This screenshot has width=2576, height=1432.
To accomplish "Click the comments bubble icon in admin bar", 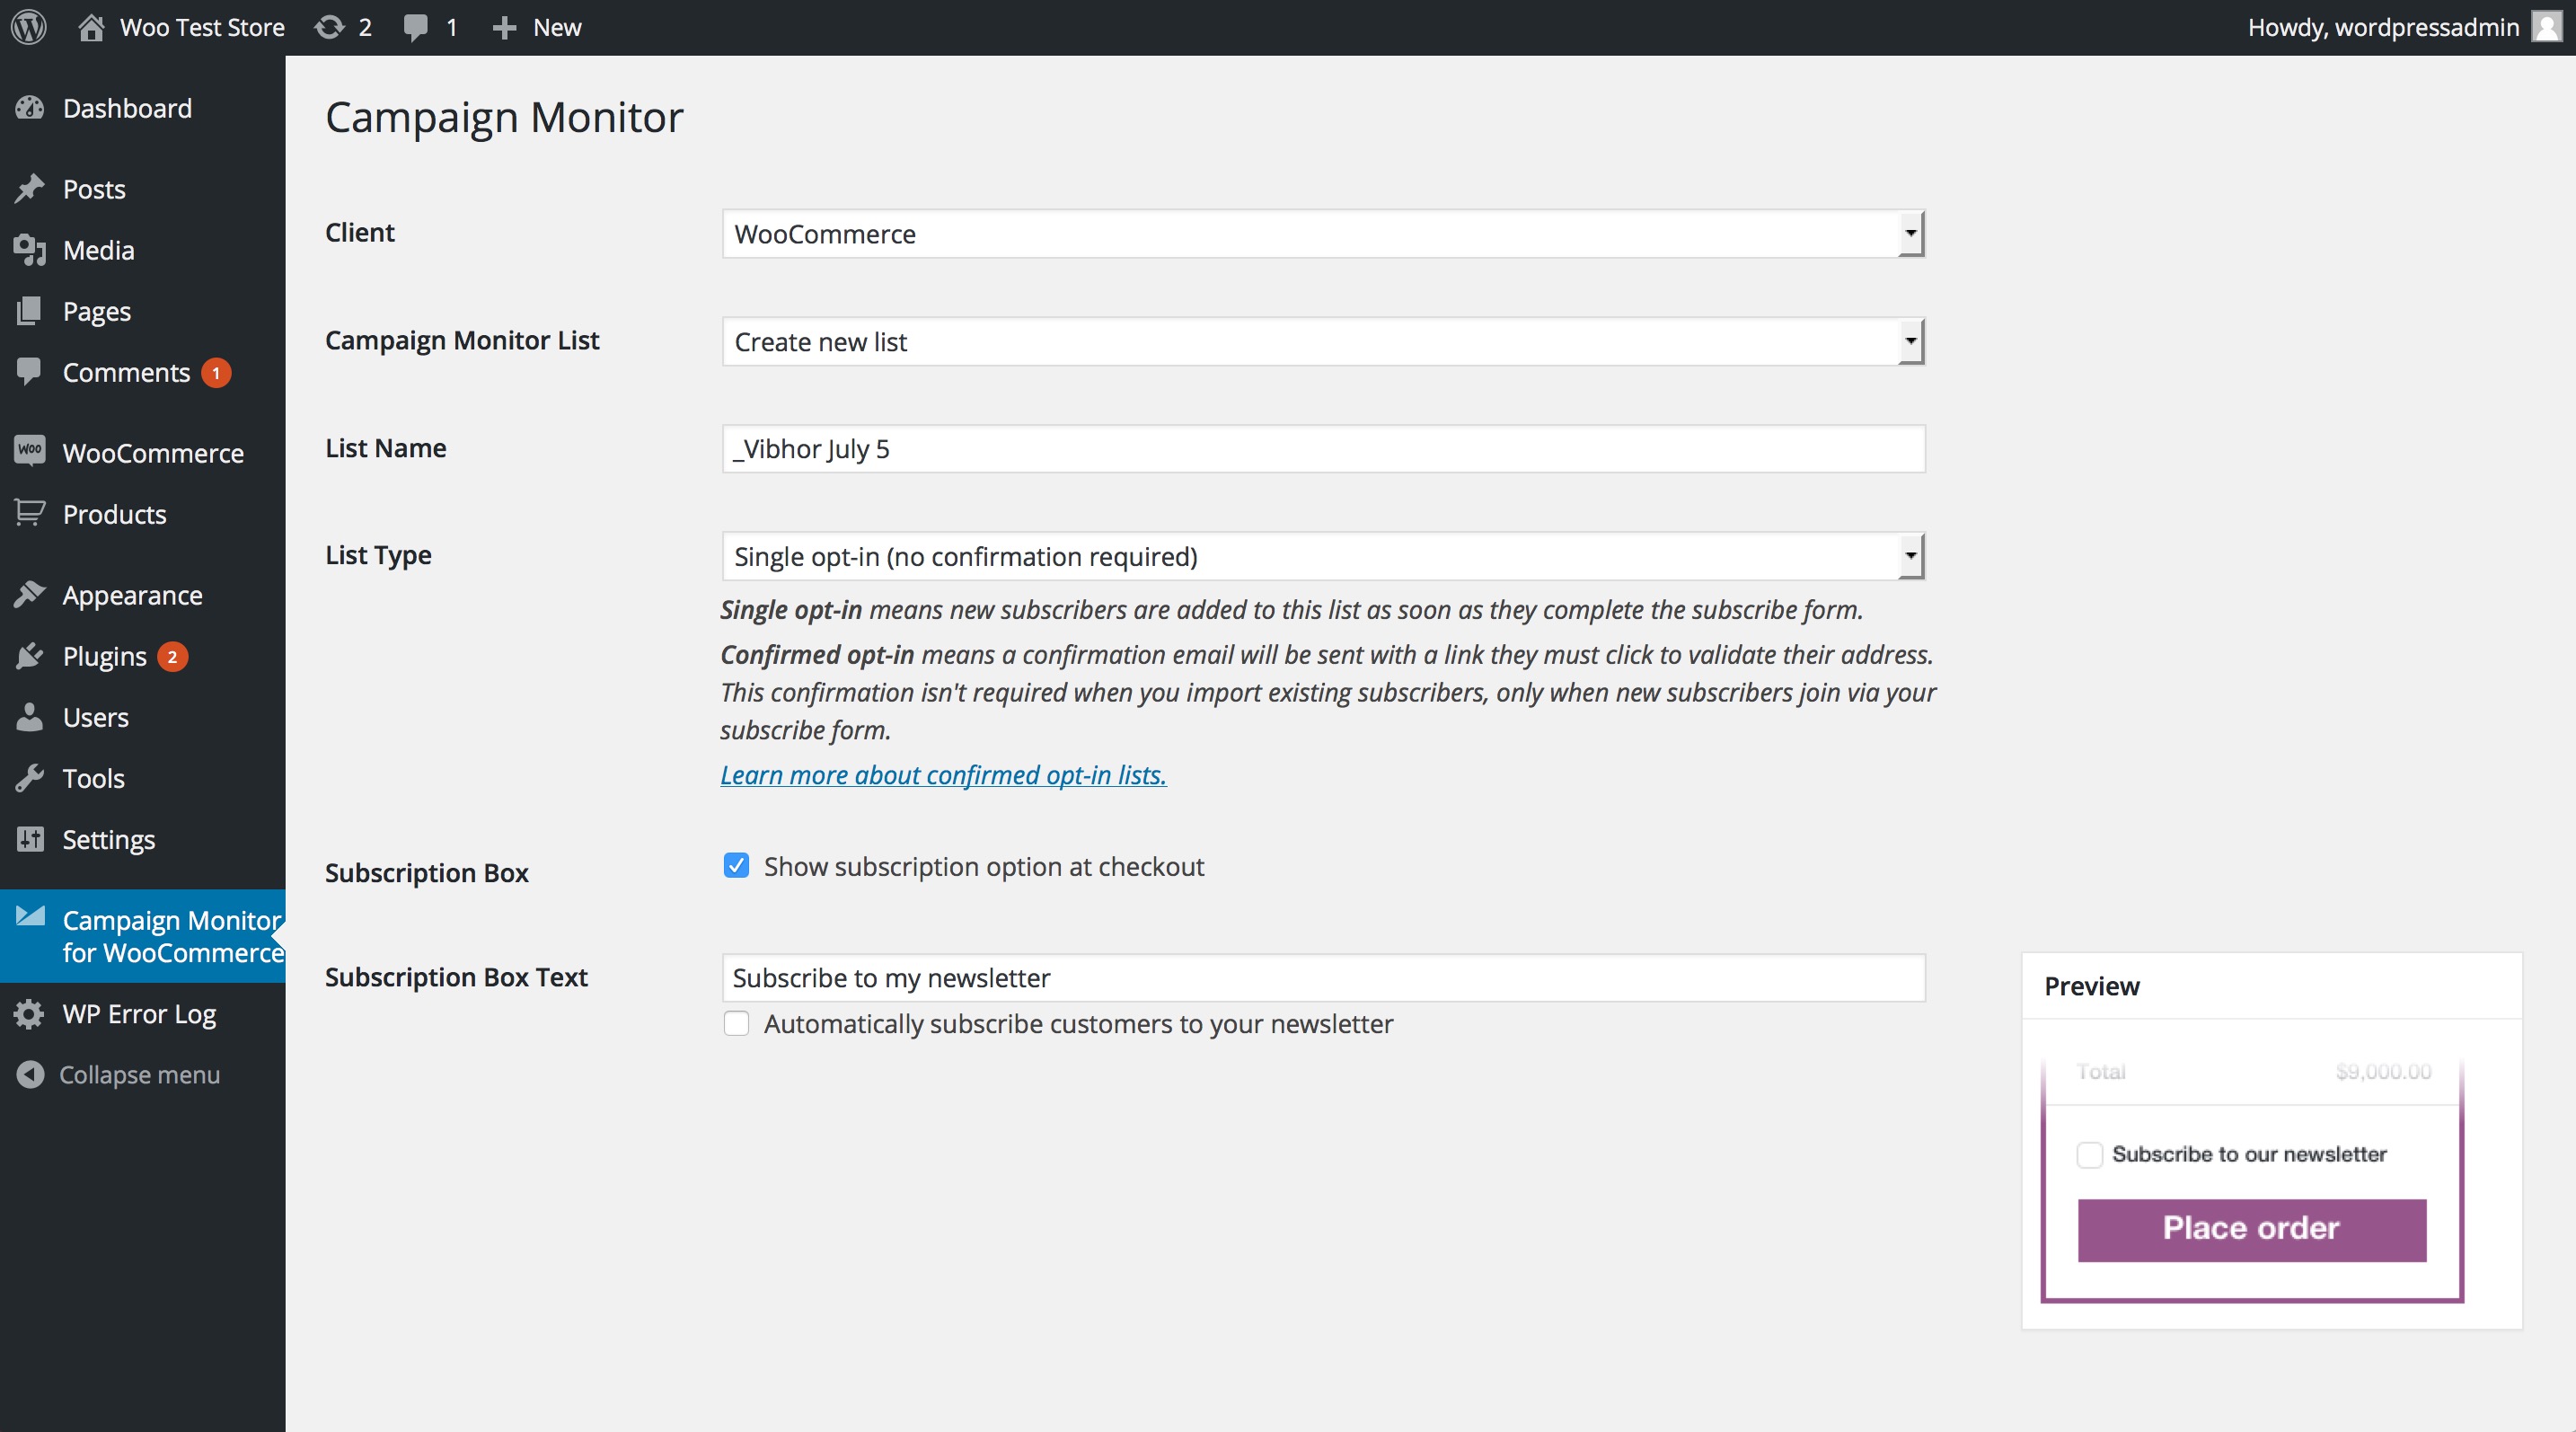I will pos(415,27).
